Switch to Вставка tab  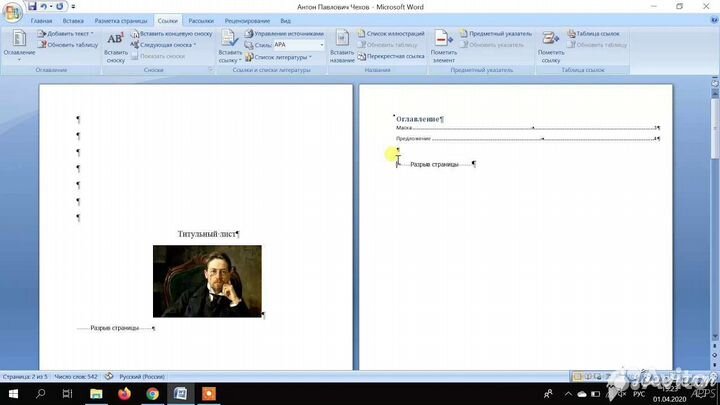(x=73, y=21)
